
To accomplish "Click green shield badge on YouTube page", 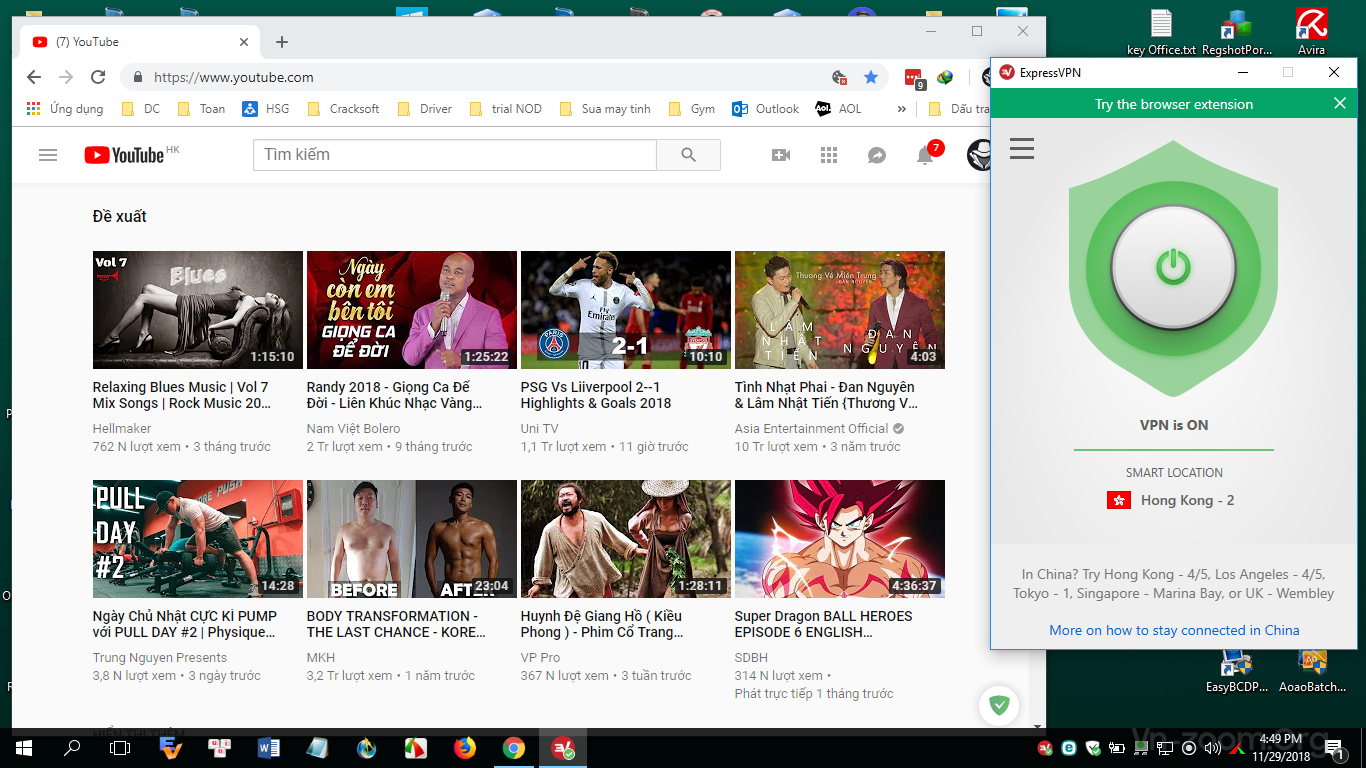I will (x=998, y=705).
